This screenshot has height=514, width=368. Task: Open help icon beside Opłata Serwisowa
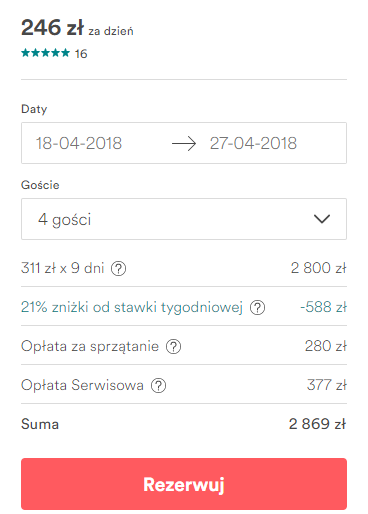point(158,385)
